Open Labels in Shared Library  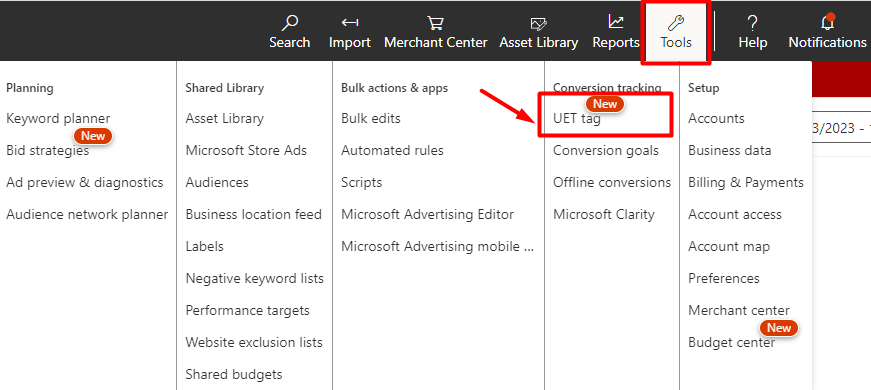(x=204, y=246)
